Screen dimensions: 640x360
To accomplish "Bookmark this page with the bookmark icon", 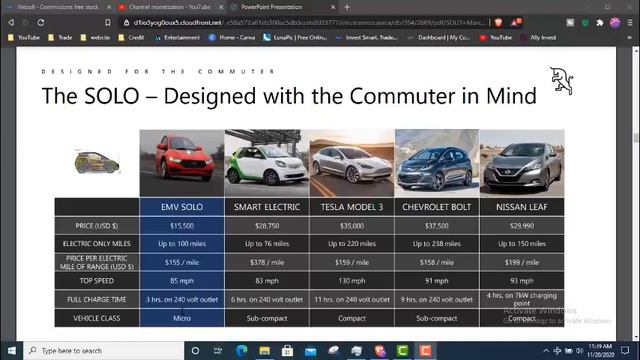I will [x=108, y=22].
